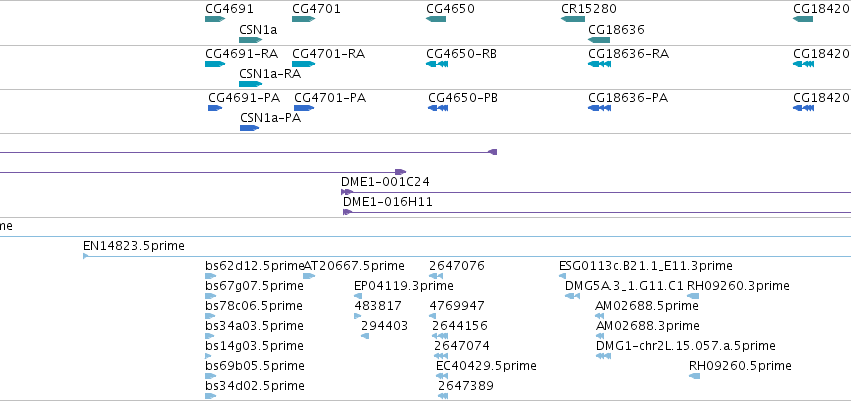Pick the CSN1a-PA protein feature

click(250, 128)
